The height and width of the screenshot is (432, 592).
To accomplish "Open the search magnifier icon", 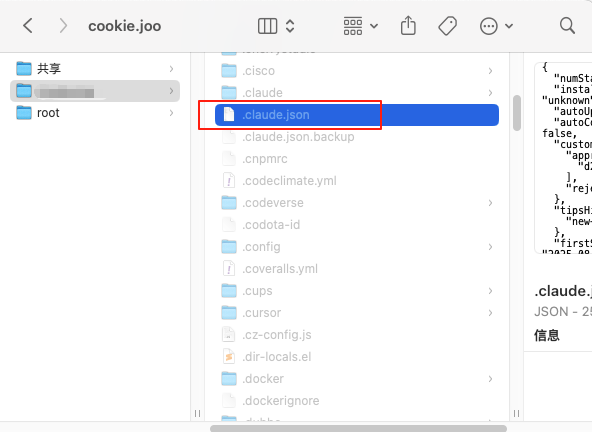I will click(x=567, y=26).
